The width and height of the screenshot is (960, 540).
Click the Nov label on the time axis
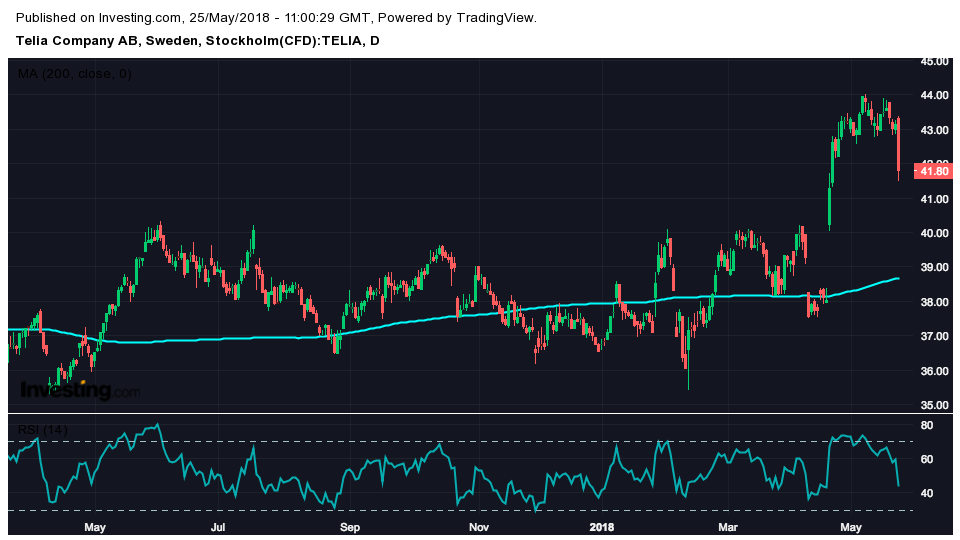click(x=479, y=527)
